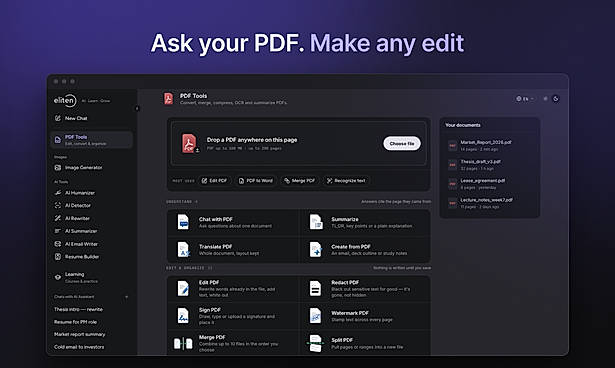Image resolution: width=615 pixels, height=368 pixels.
Task: Open the Thesis_draft_v3.pdf document
Action: pos(489,165)
